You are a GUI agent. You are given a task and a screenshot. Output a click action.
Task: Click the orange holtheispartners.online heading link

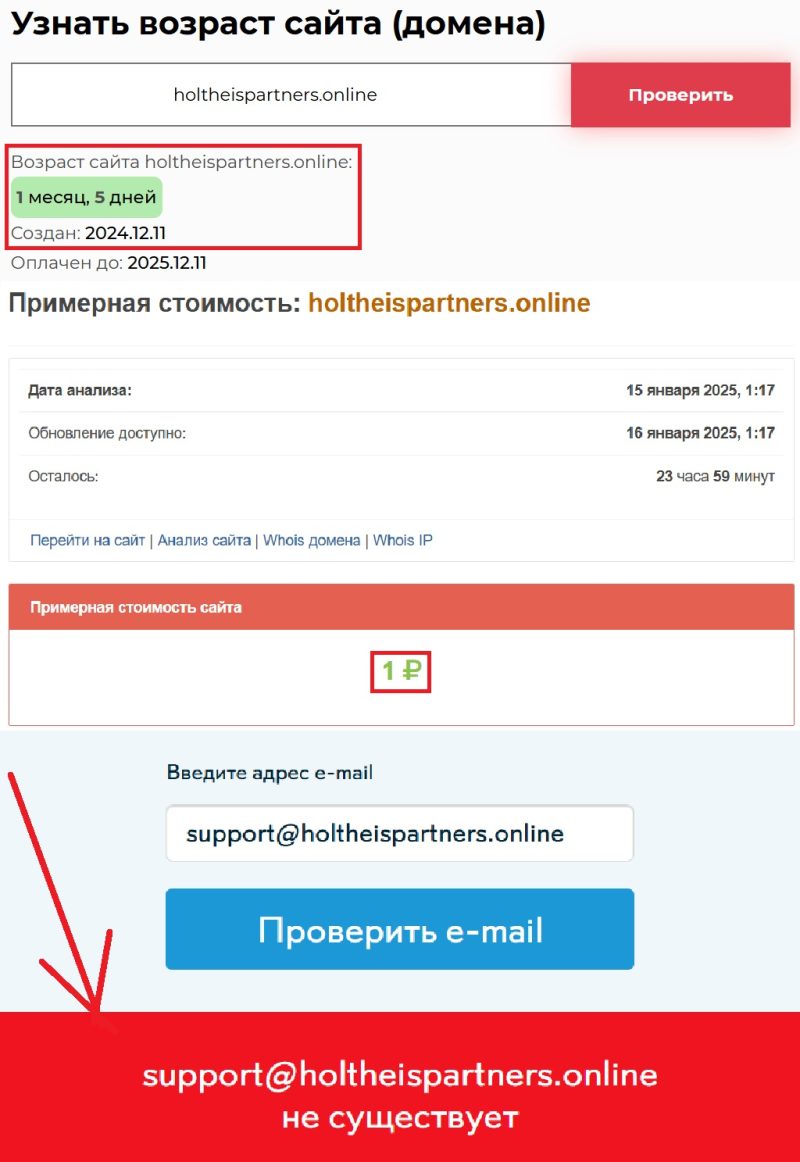pos(449,303)
